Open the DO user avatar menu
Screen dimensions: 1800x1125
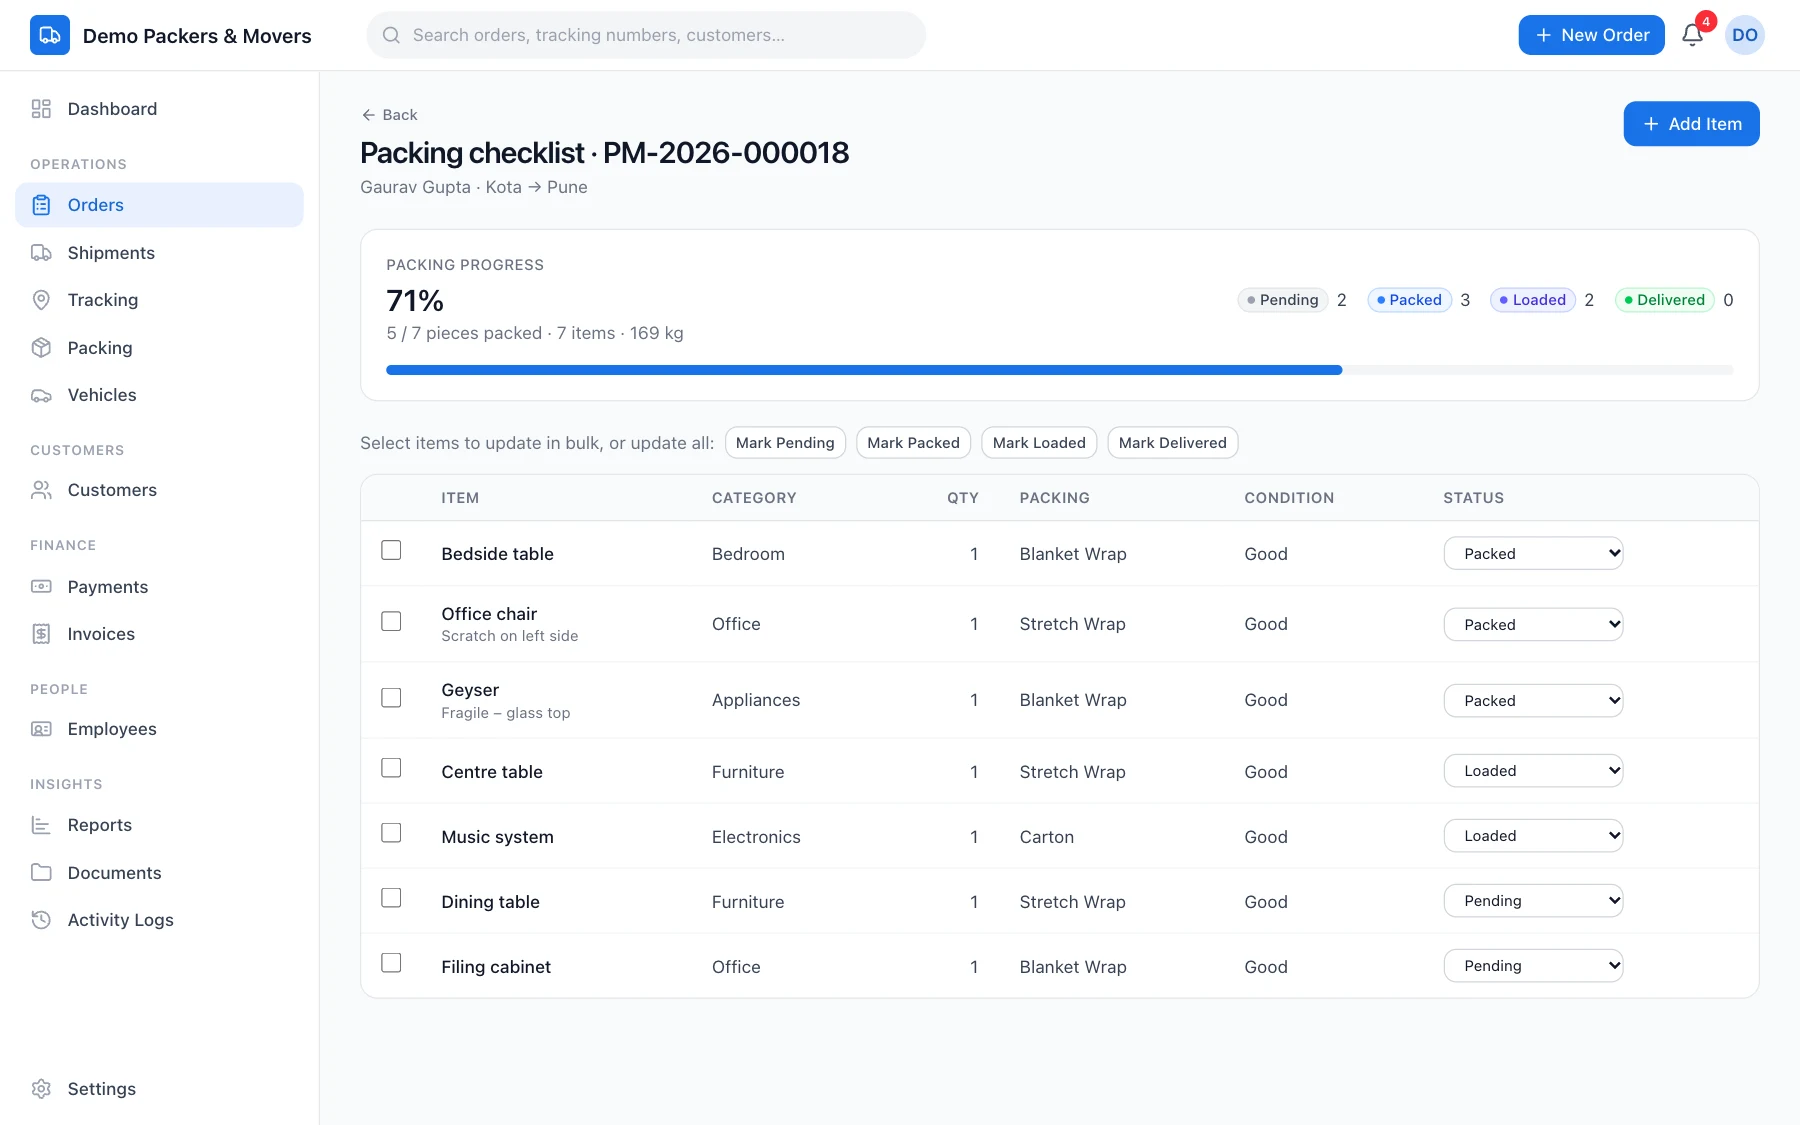click(x=1745, y=35)
